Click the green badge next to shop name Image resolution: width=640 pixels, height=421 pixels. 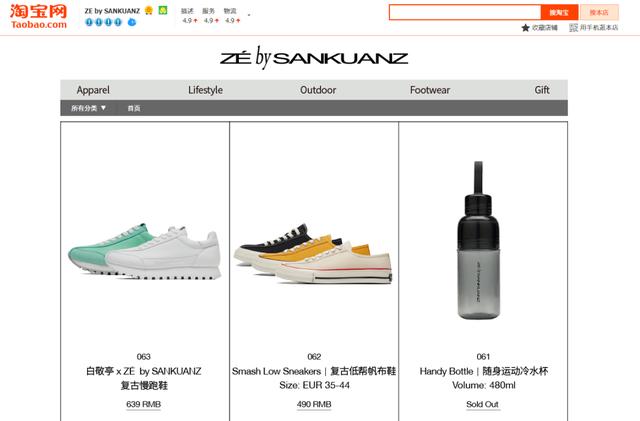163,10
